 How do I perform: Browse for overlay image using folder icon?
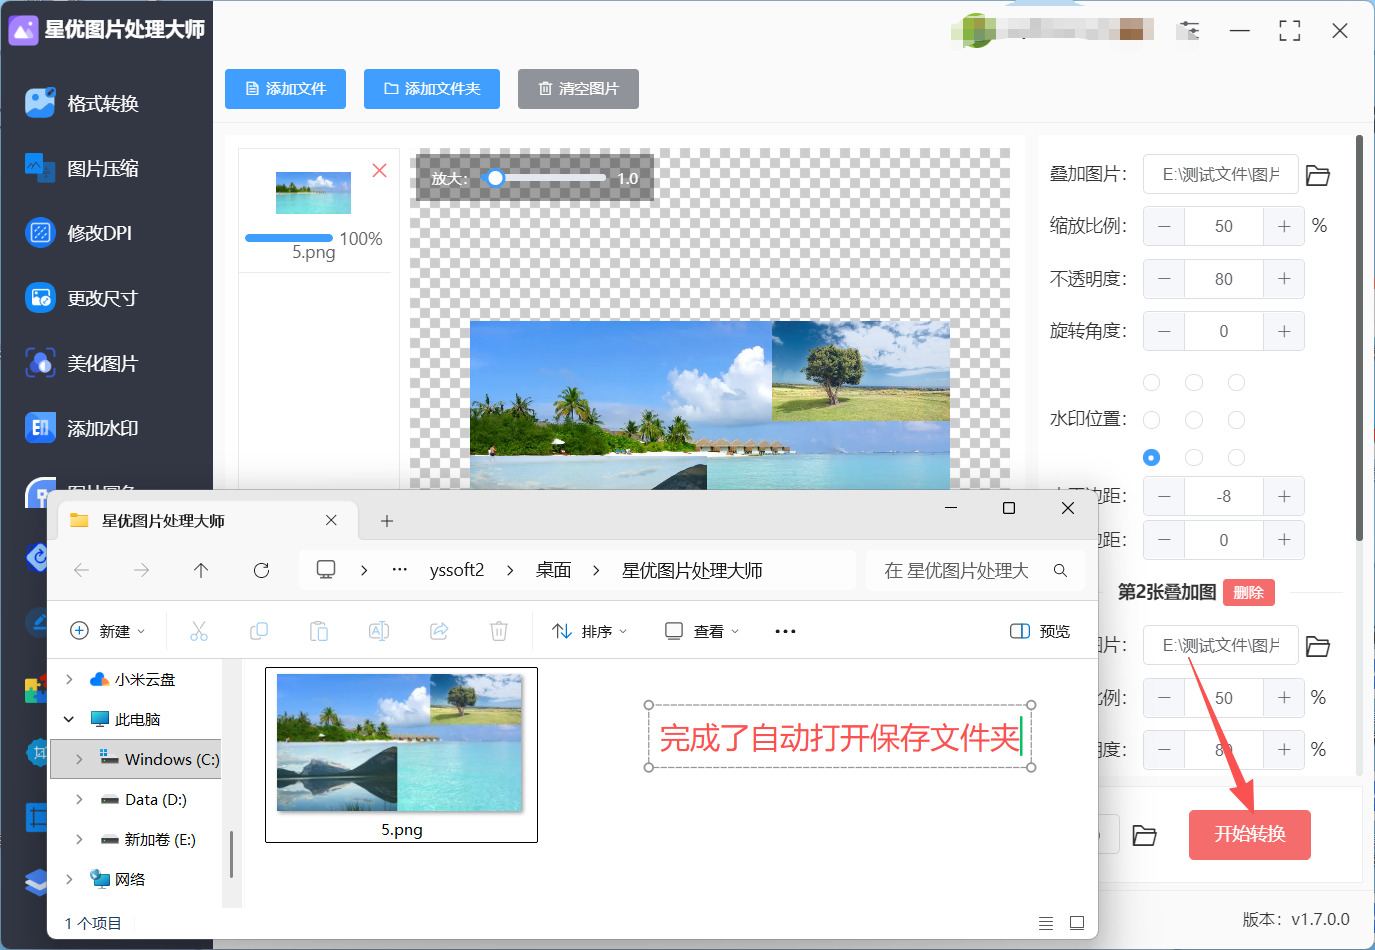point(1318,175)
